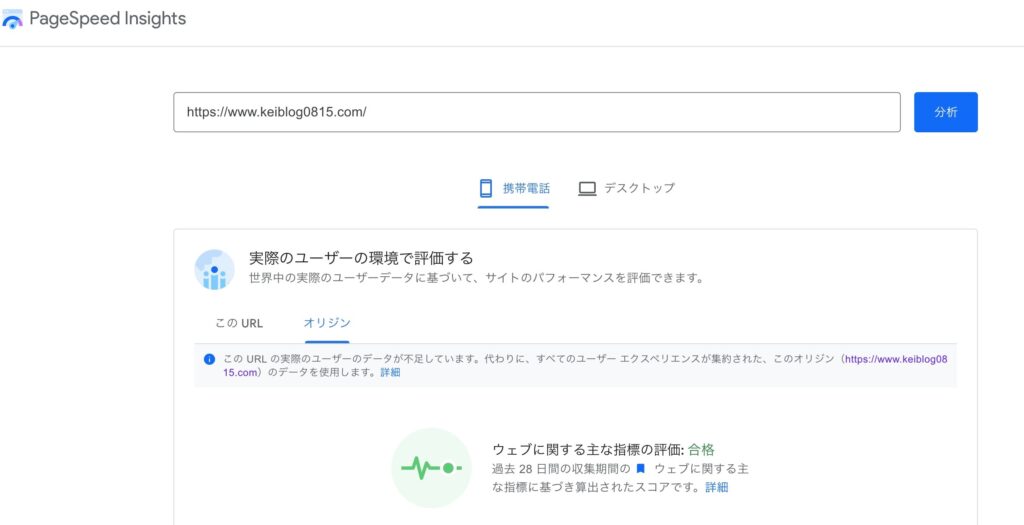Screen dimensions: 1024x525
Task: Click the desktop laptop icon
Action: (587, 189)
